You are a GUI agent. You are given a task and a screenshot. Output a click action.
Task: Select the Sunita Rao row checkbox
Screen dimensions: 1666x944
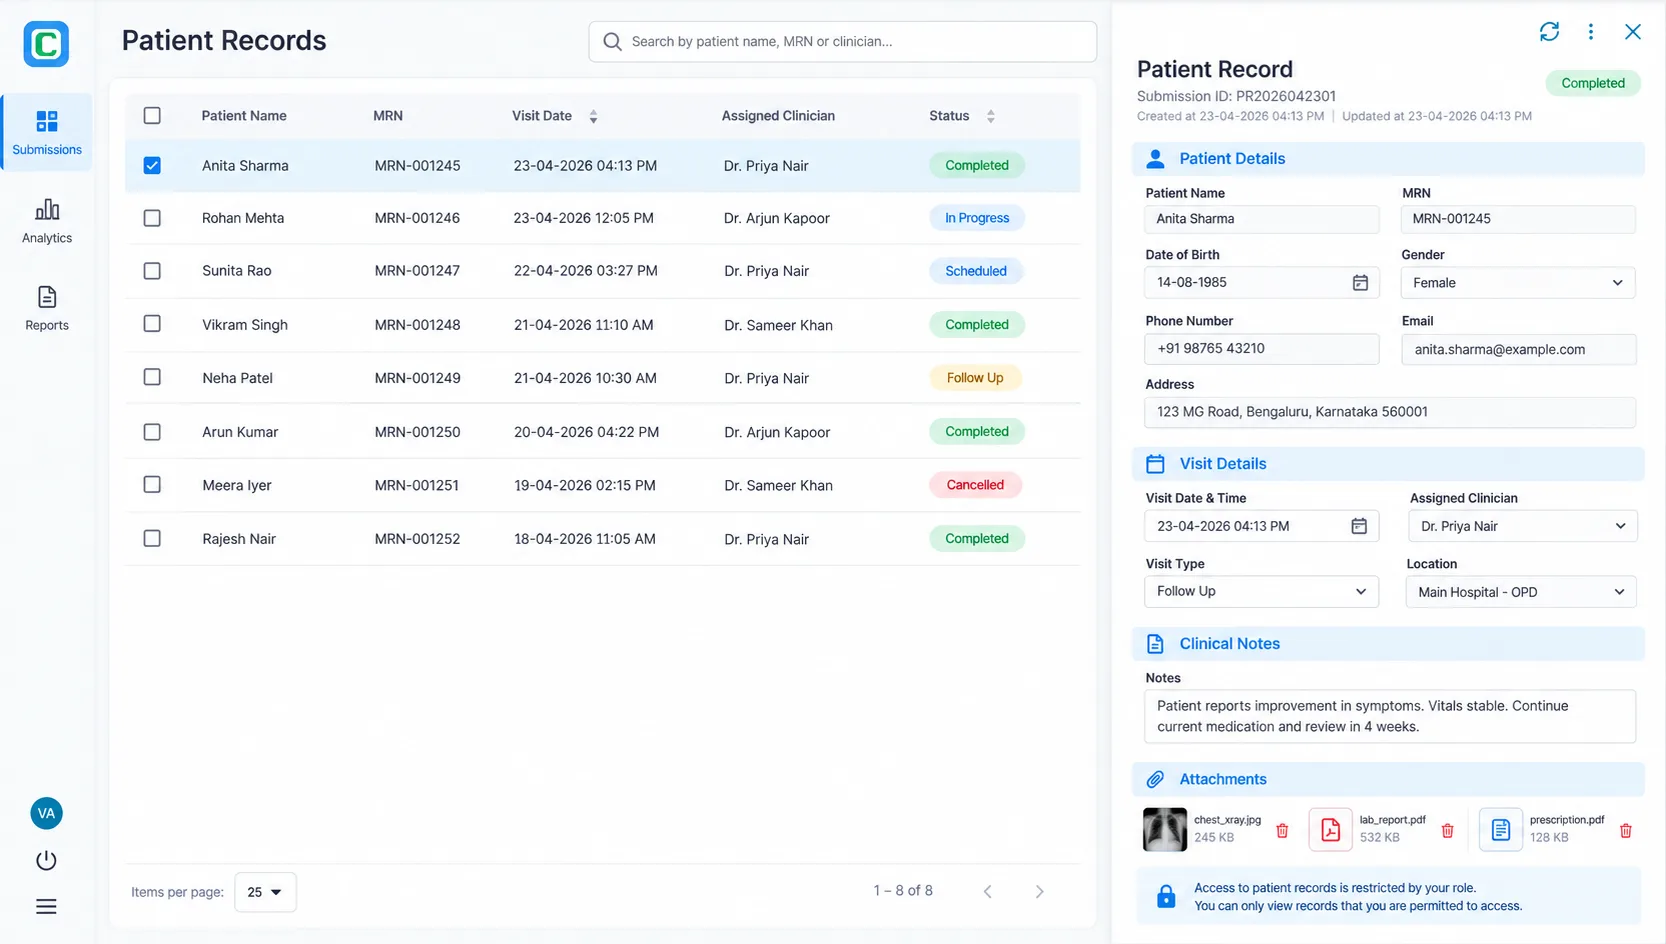(x=152, y=271)
